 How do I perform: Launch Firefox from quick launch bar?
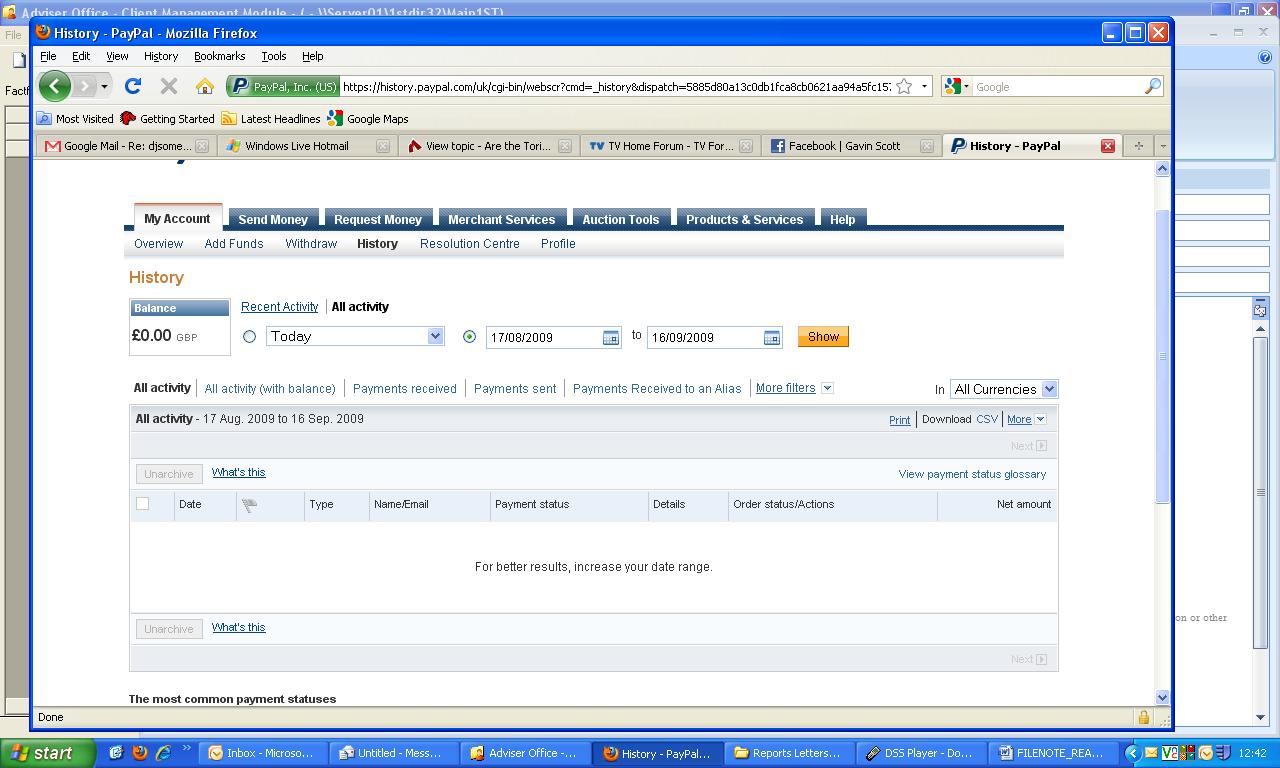139,753
